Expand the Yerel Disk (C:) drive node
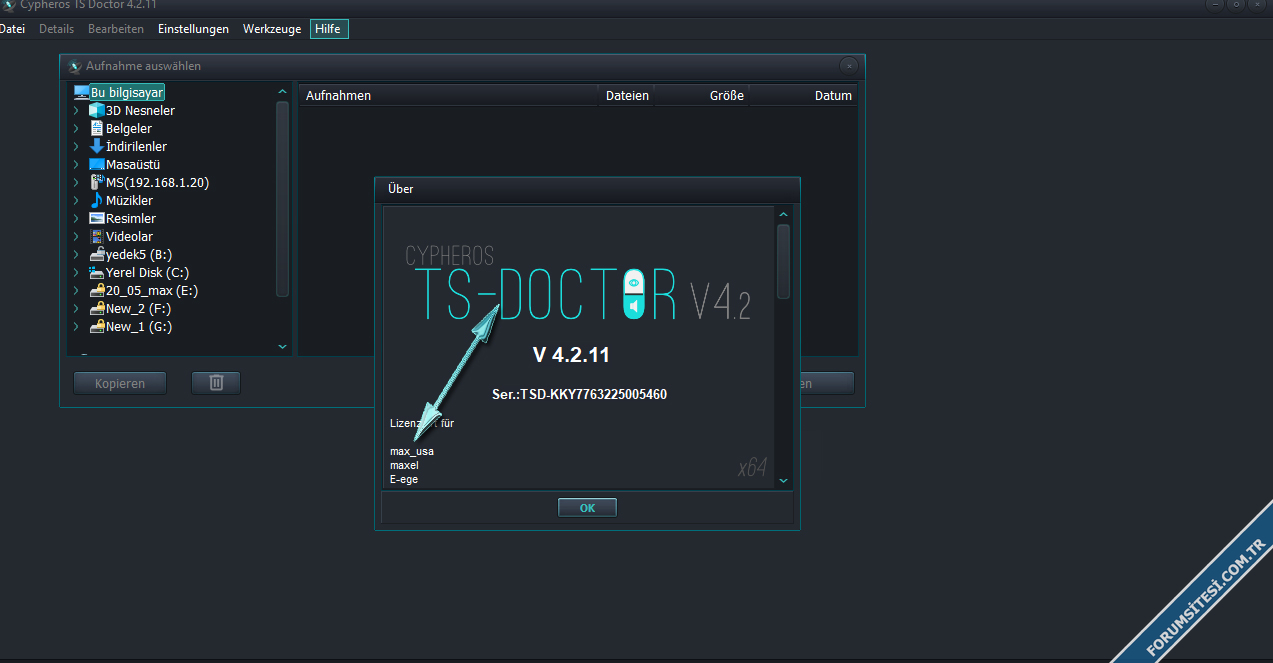Viewport: 1273px width, 663px height. pyautogui.click(x=76, y=272)
